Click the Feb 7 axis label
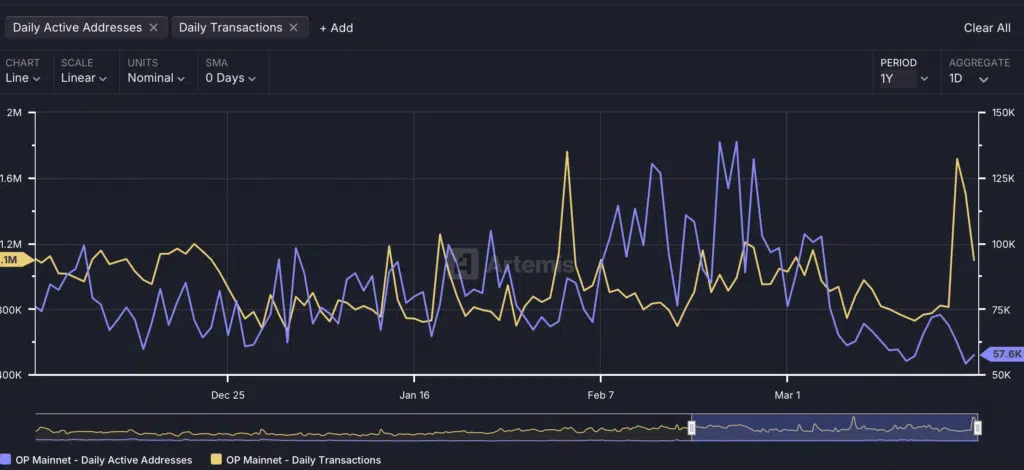The height and width of the screenshot is (470, 1024). point(600,395)
